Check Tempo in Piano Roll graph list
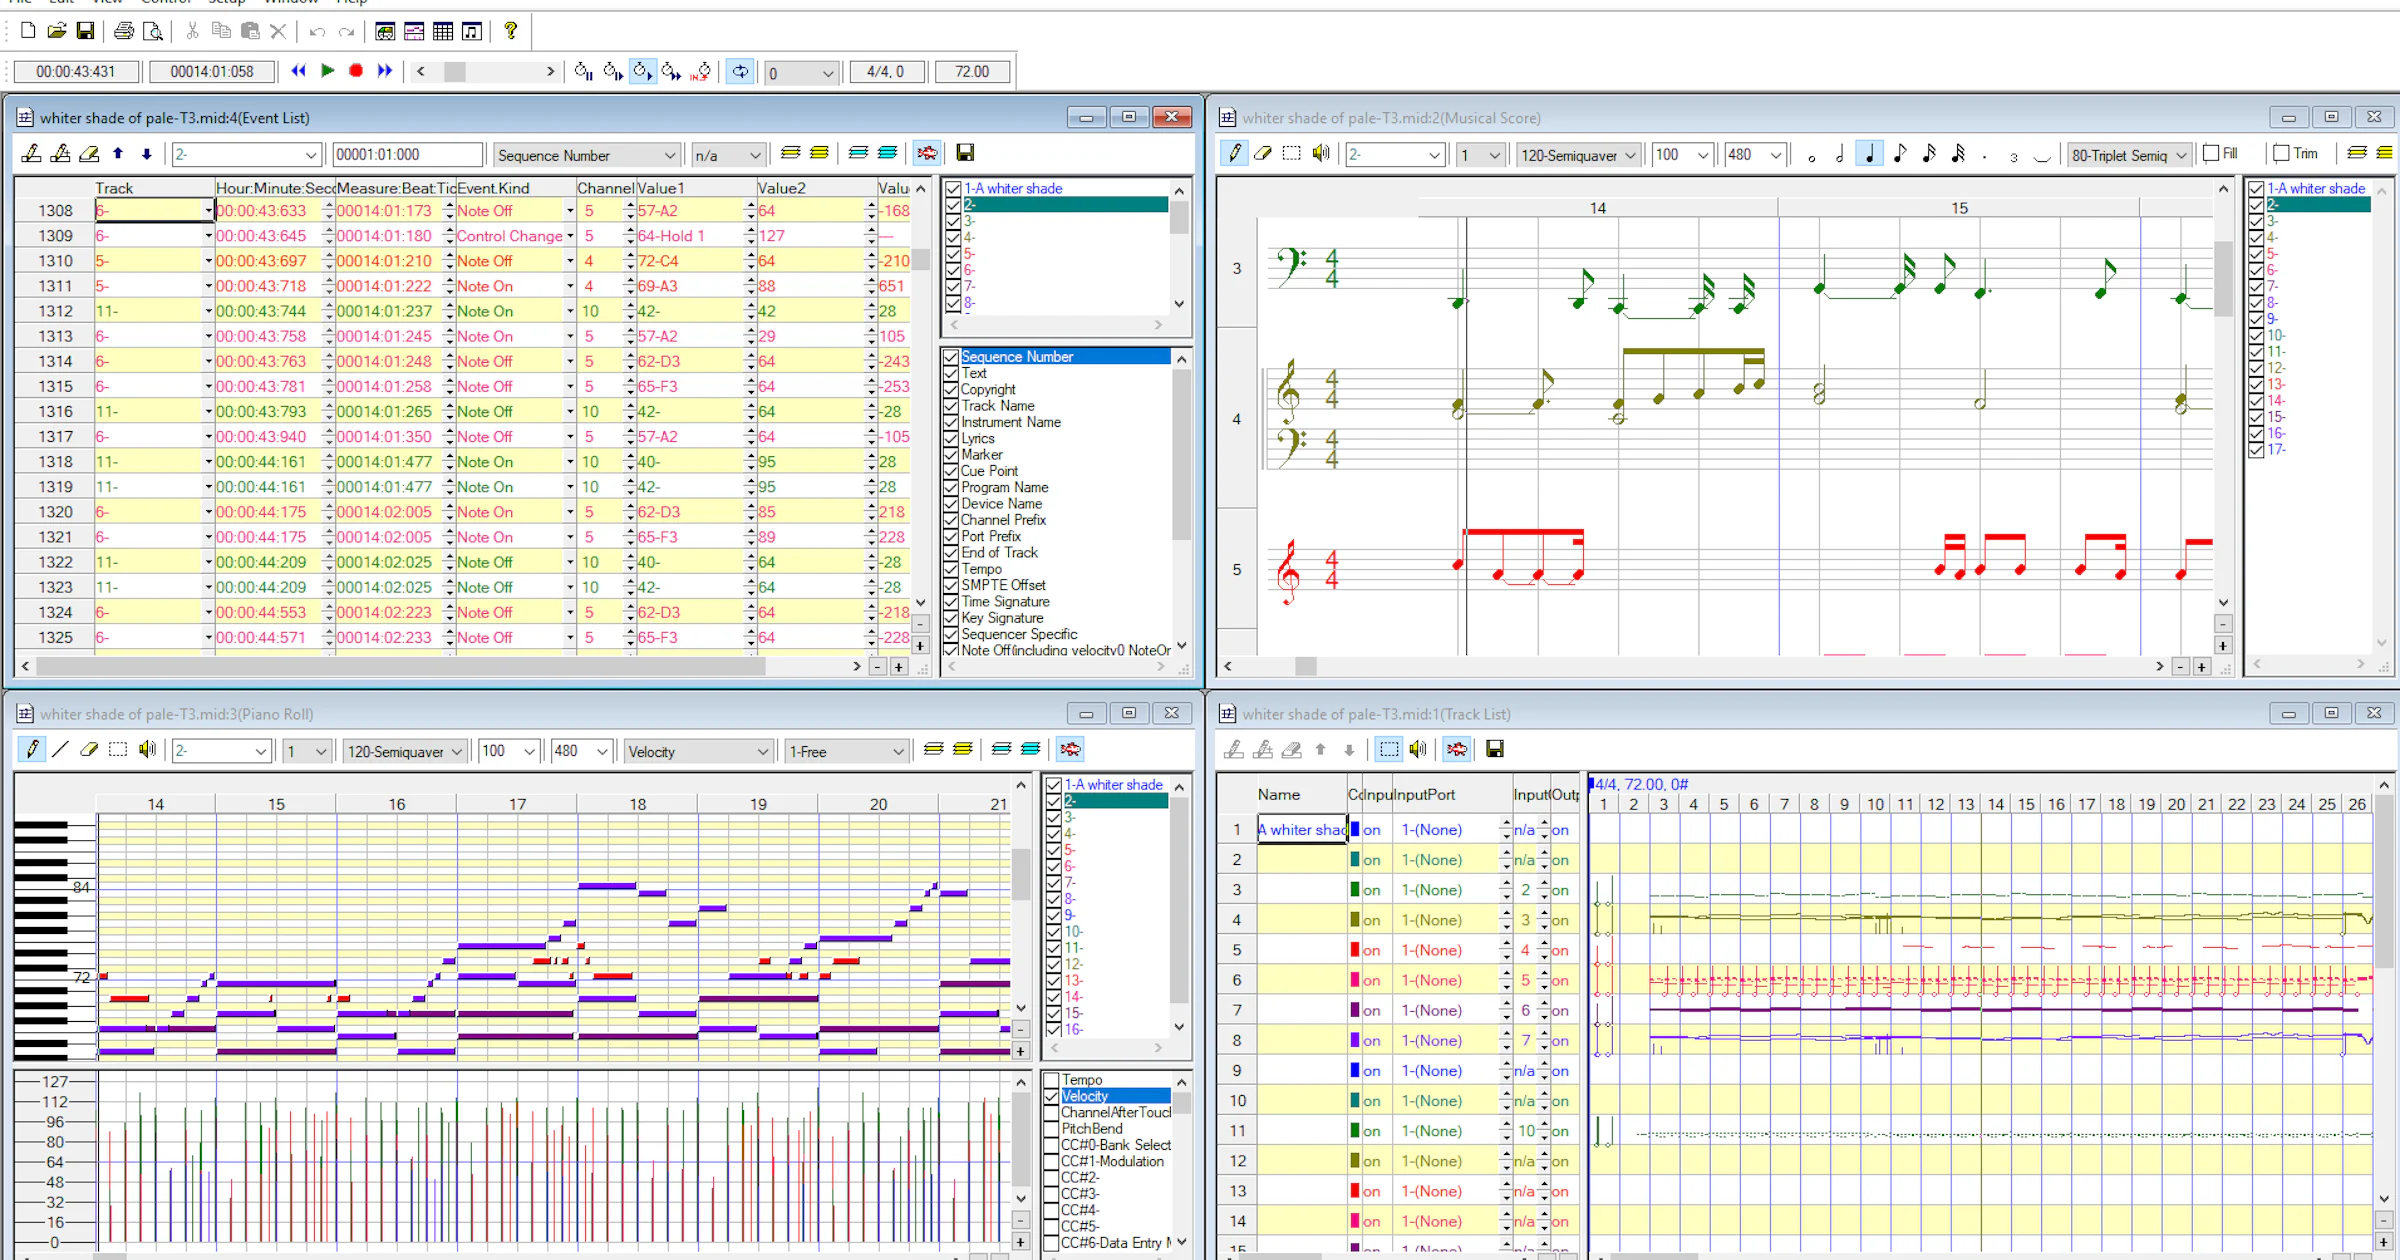This screenshot has width=2400, height=1260. click(1051, 1080)
